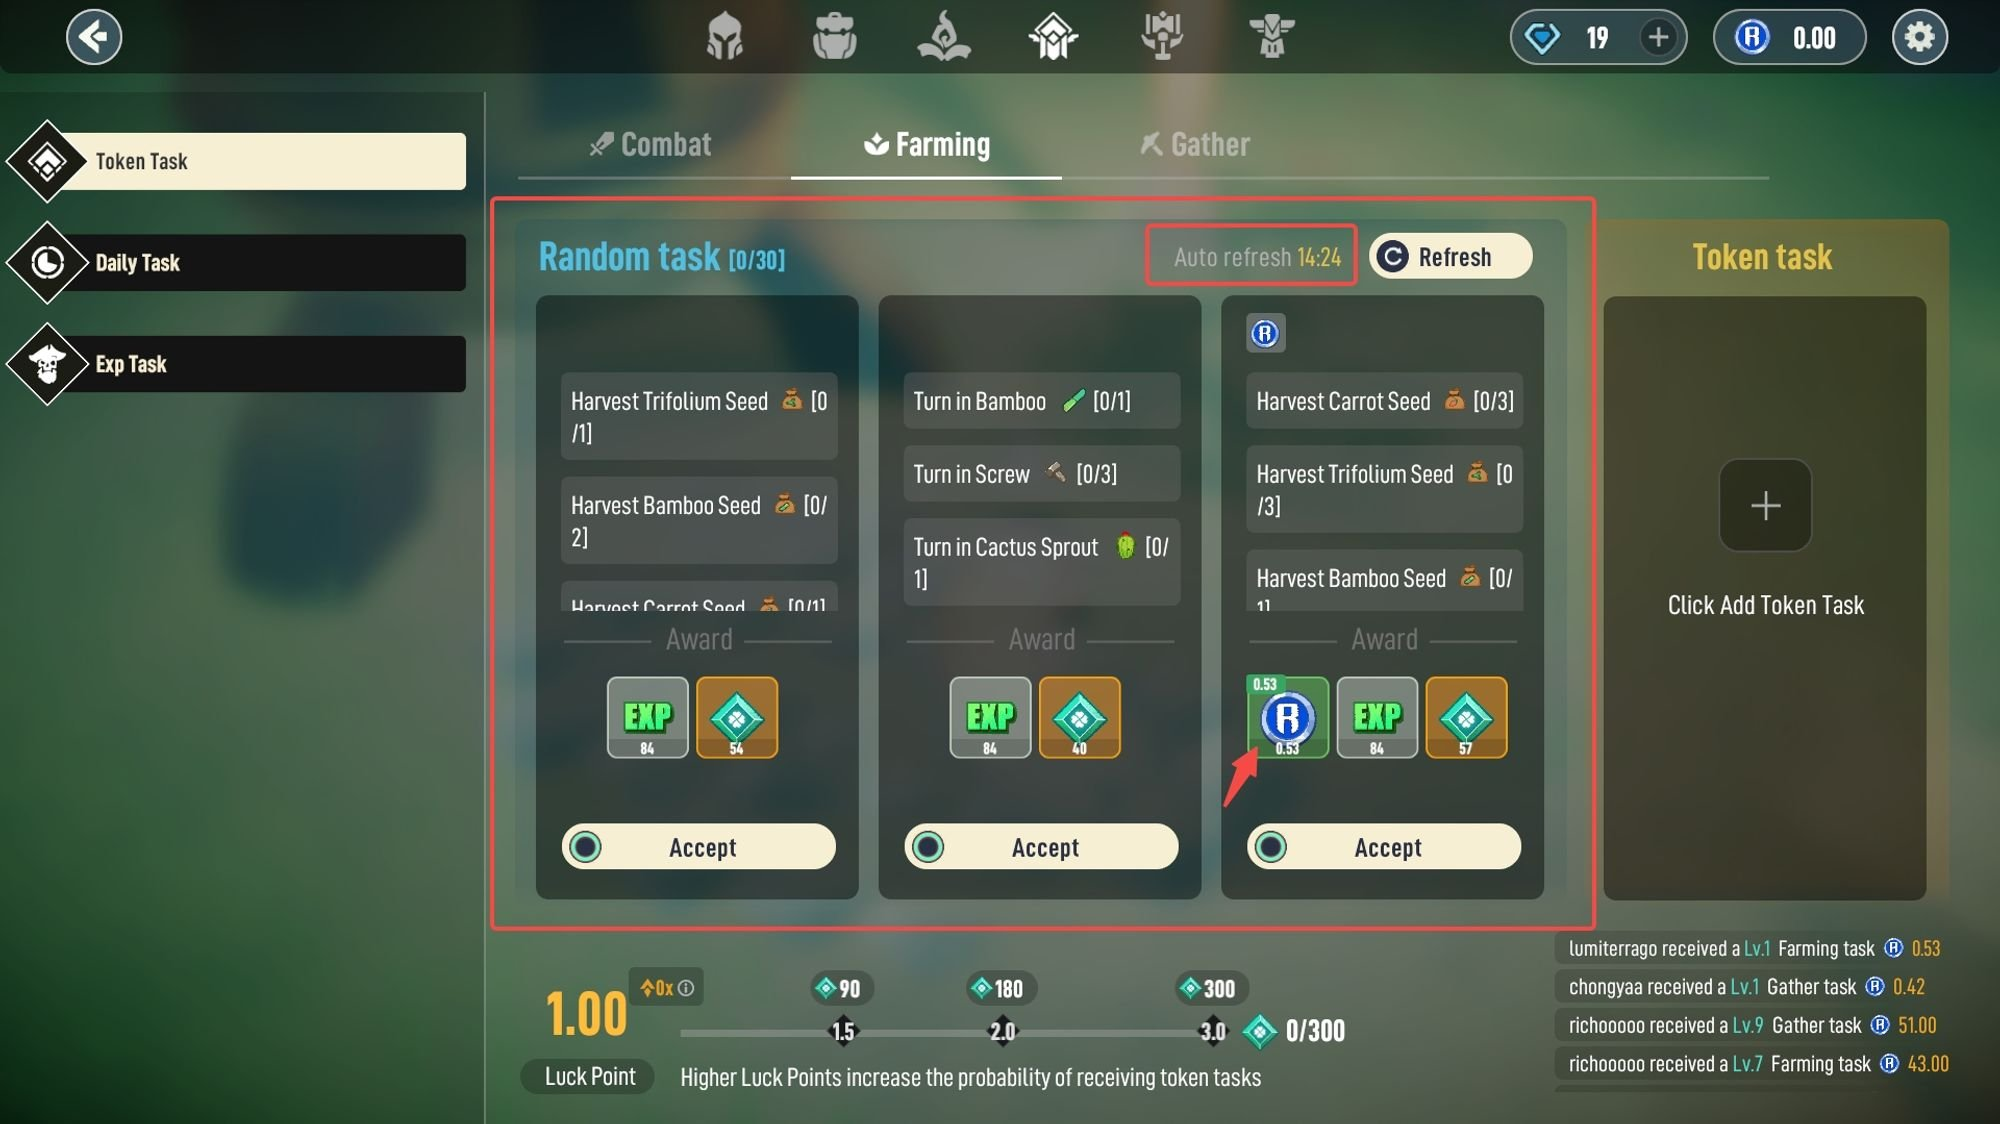The height and width of the screenshot is (1124, 2000).
Task: Switch to the Combat tab
Action: click(x=651, y=145)
